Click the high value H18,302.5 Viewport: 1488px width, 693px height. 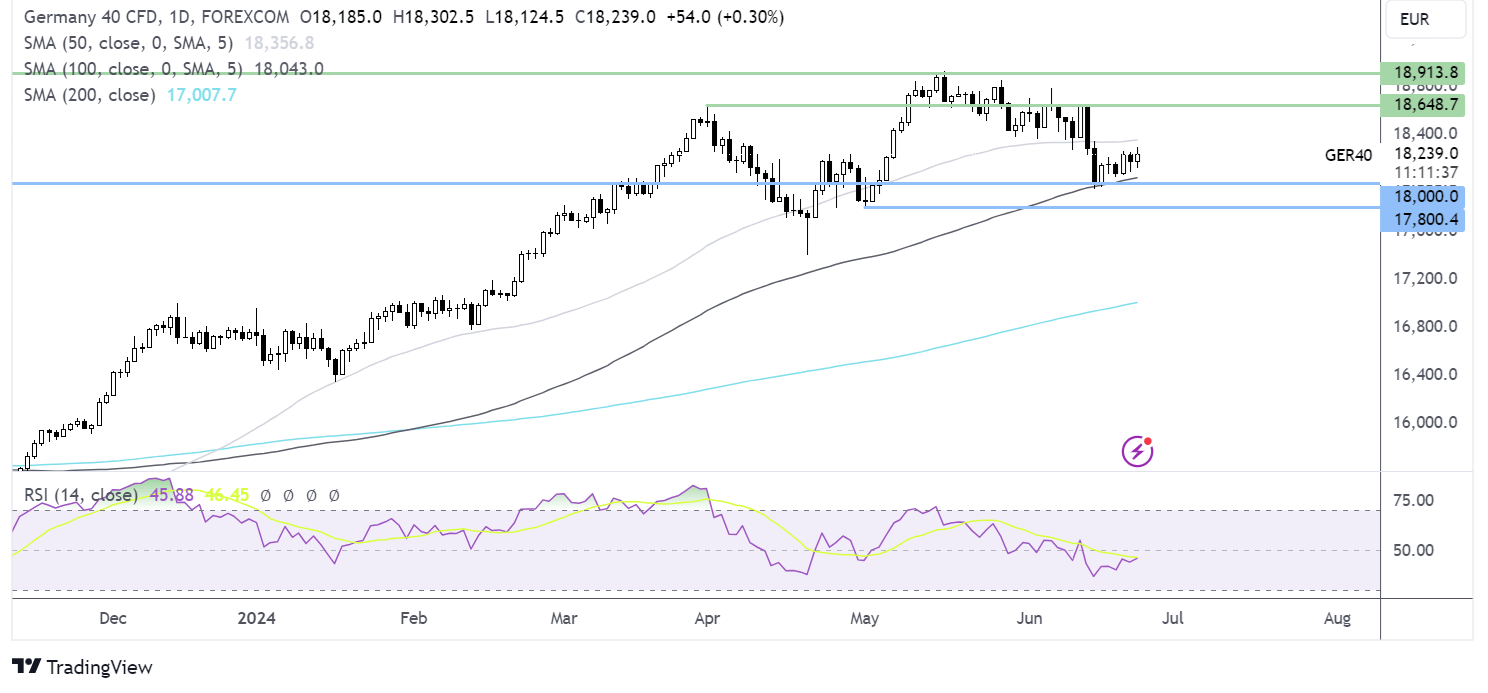coord(432,17)
